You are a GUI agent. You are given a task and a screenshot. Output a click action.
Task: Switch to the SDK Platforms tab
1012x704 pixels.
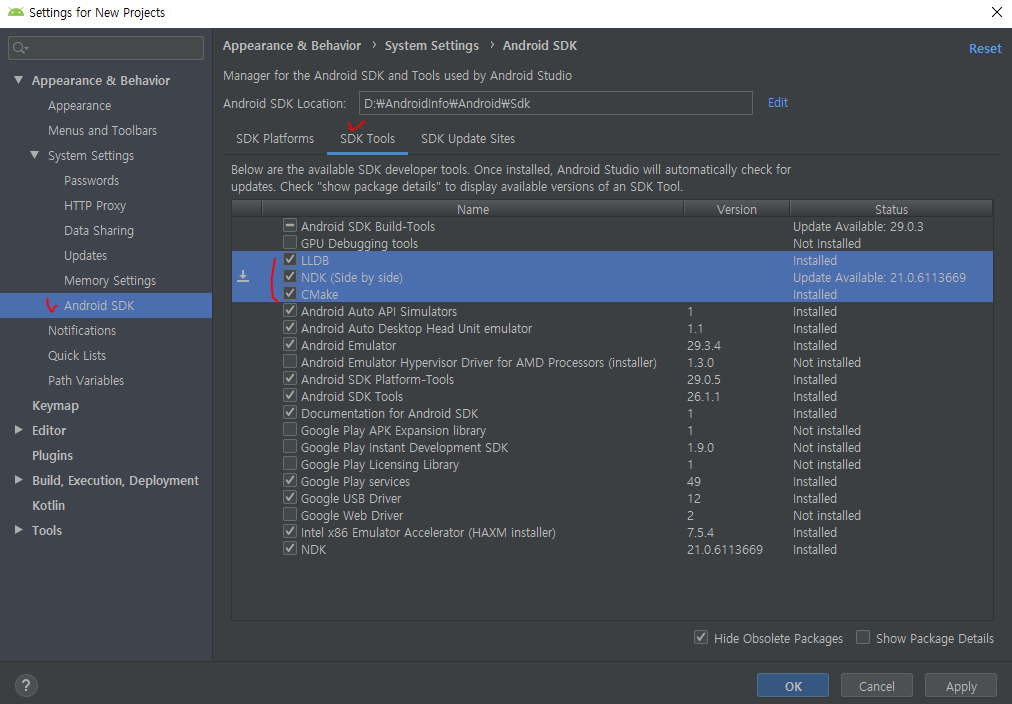(275, 139)
